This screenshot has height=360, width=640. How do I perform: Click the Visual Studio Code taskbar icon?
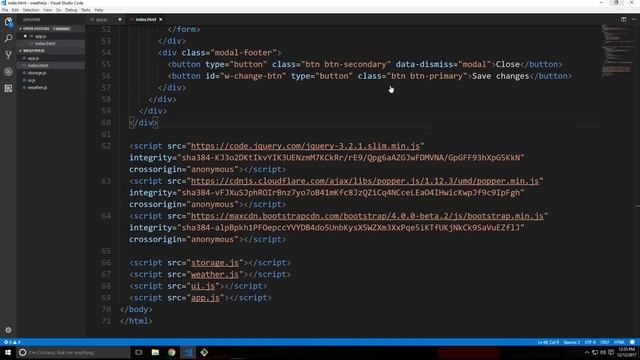click(188, 352)
